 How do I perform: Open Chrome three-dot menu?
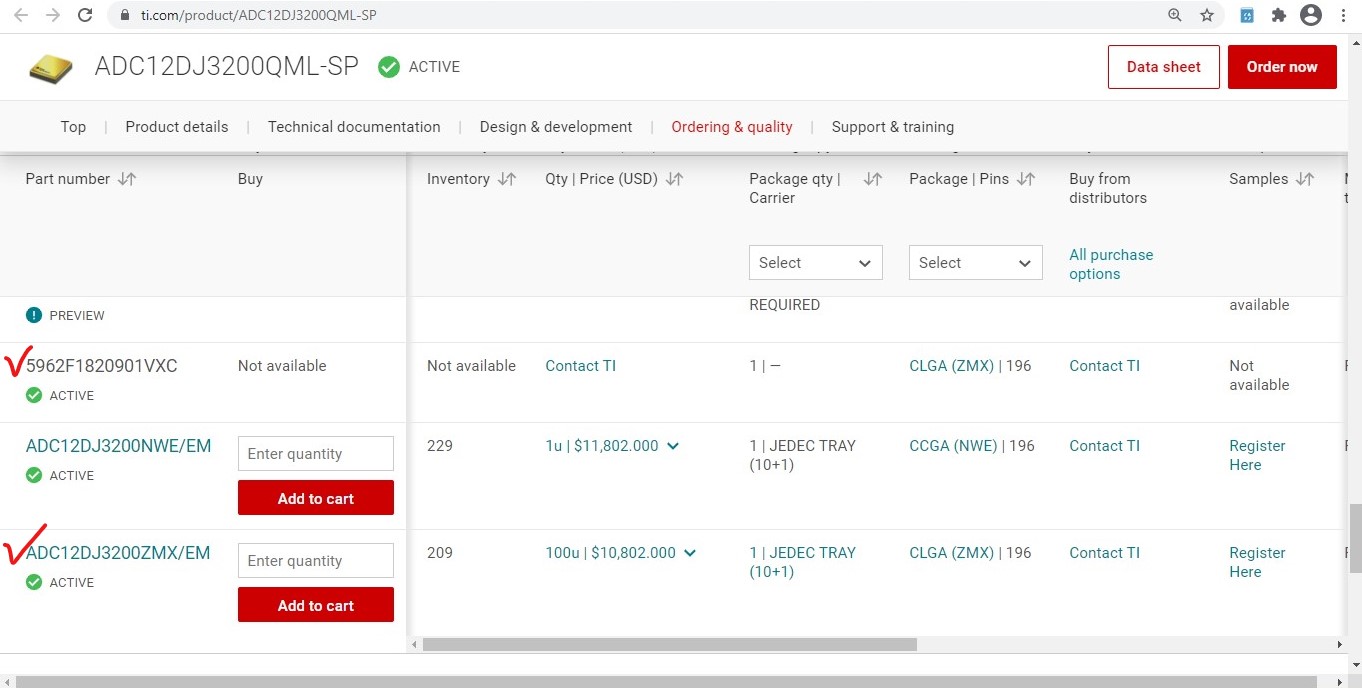coord(1342,15)
